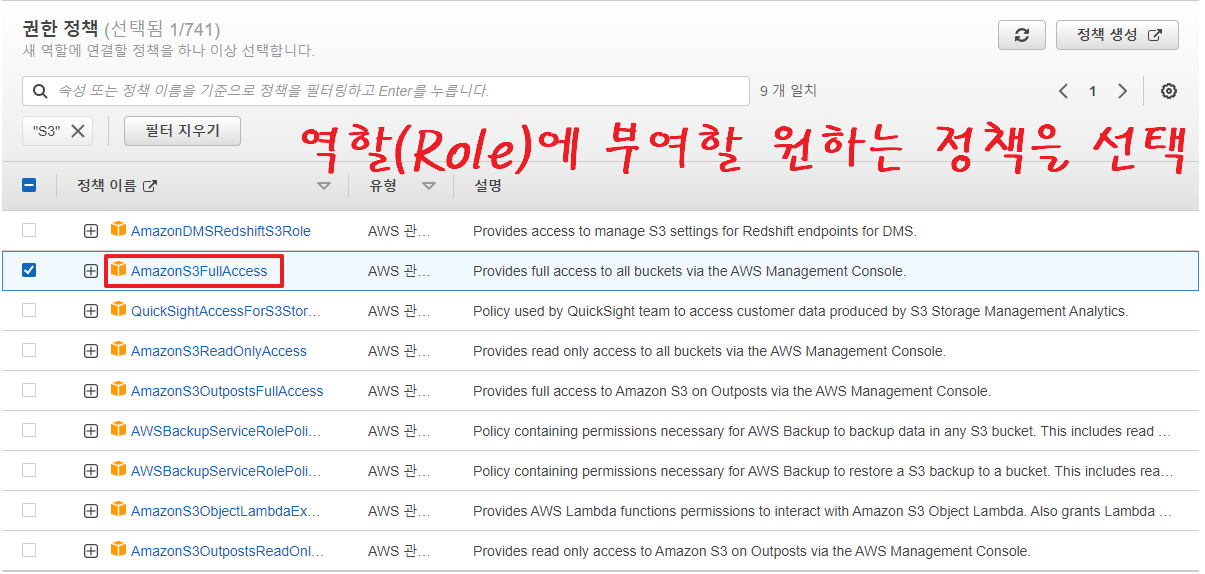Click the AmazonS3FullAccess policy cube icon
Screen dimensions: 1205x574
(119, 269)
